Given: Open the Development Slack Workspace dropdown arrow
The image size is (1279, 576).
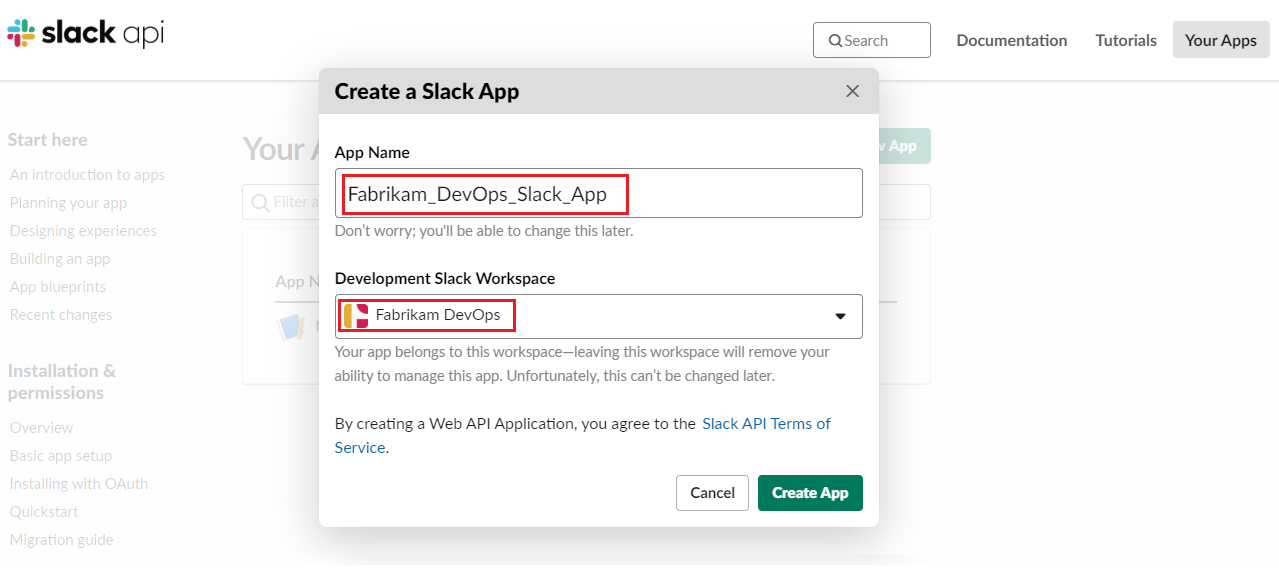Looking at the screenshot, I should click(x=840, y=316).
